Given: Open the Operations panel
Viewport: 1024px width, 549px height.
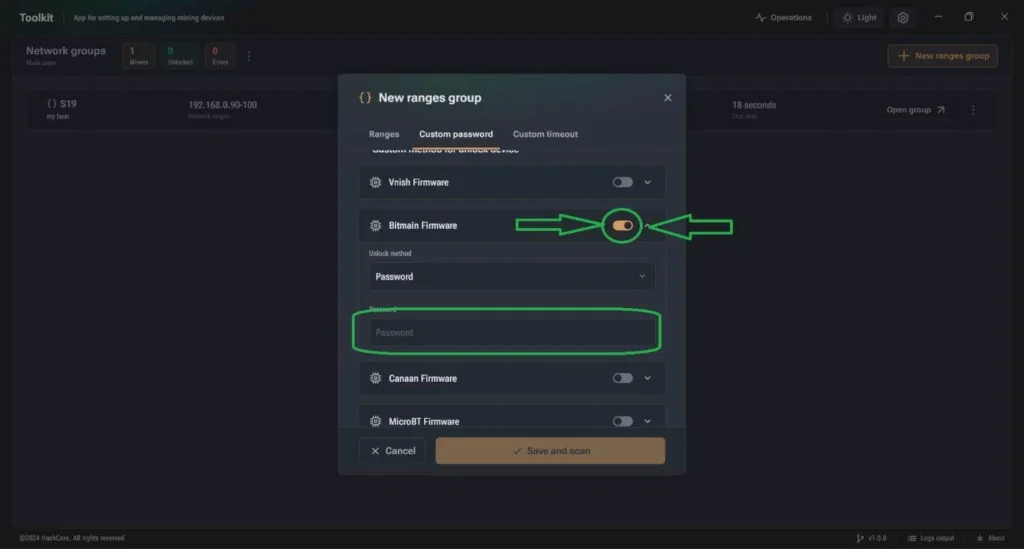Looking at the screenshot, I should tap(784, 18).
